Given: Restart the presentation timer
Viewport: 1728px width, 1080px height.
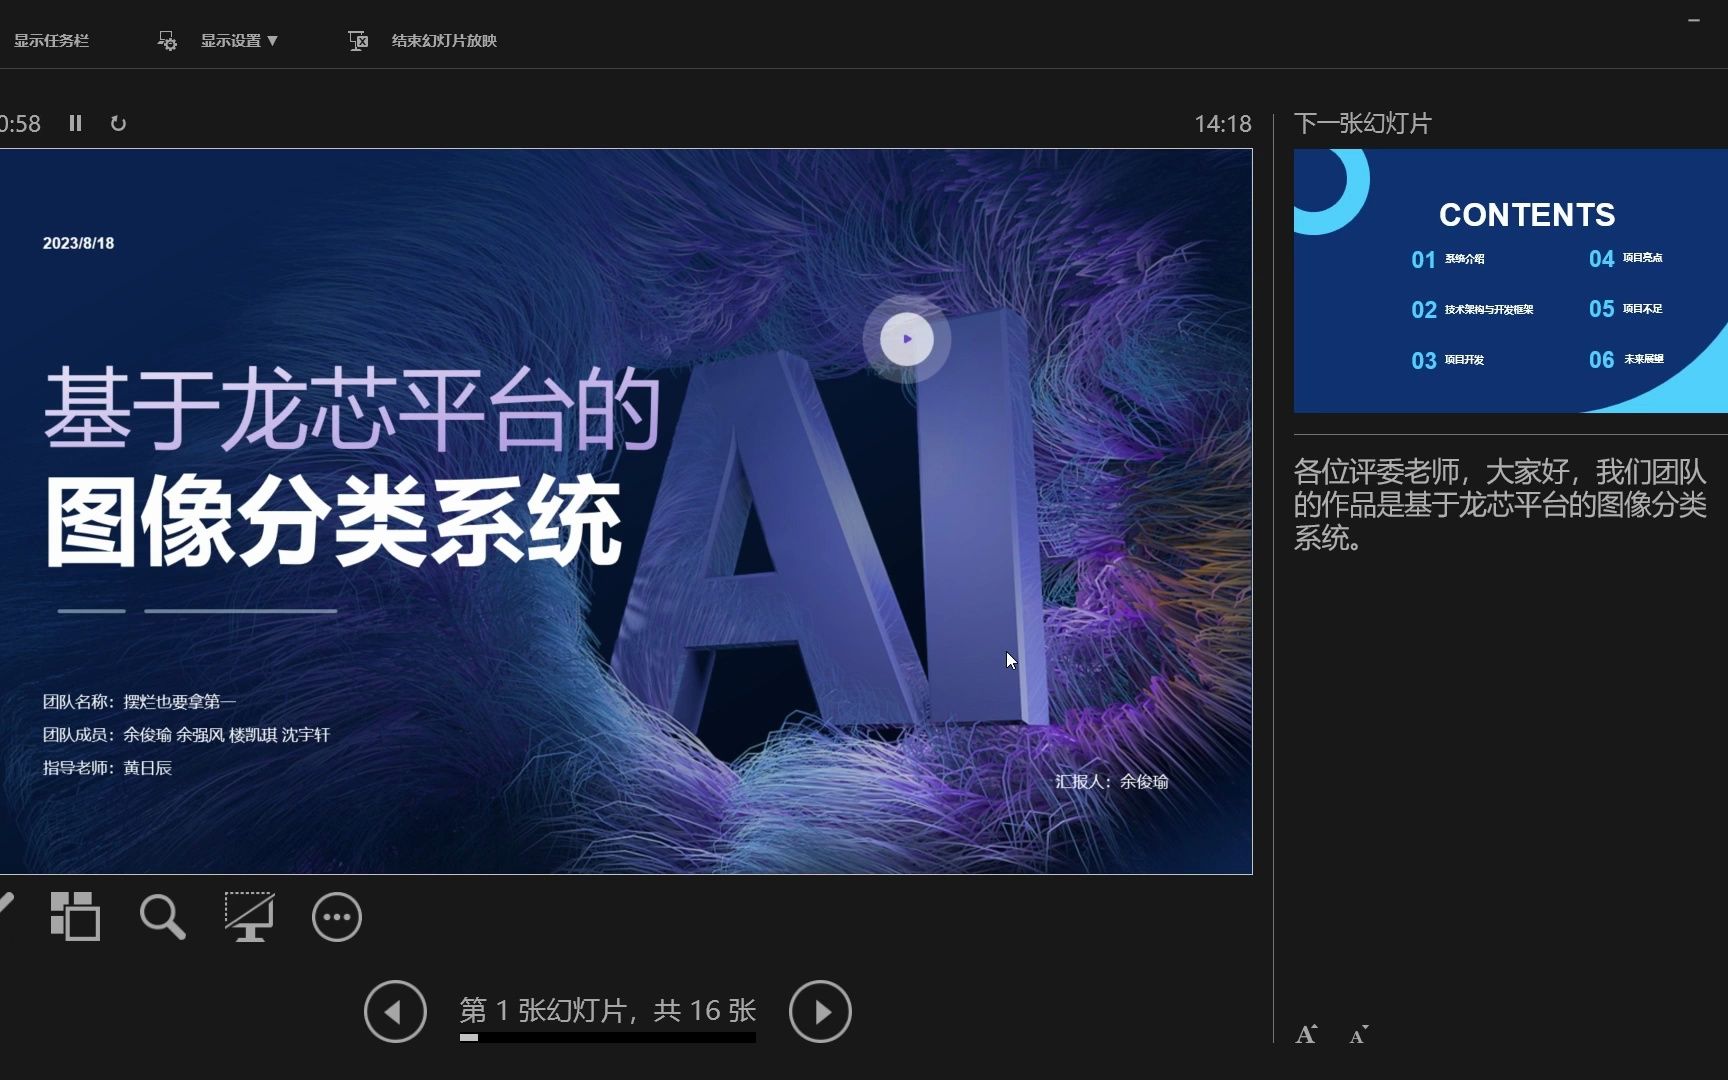Looking at the screenshot, I should point(118,123).
